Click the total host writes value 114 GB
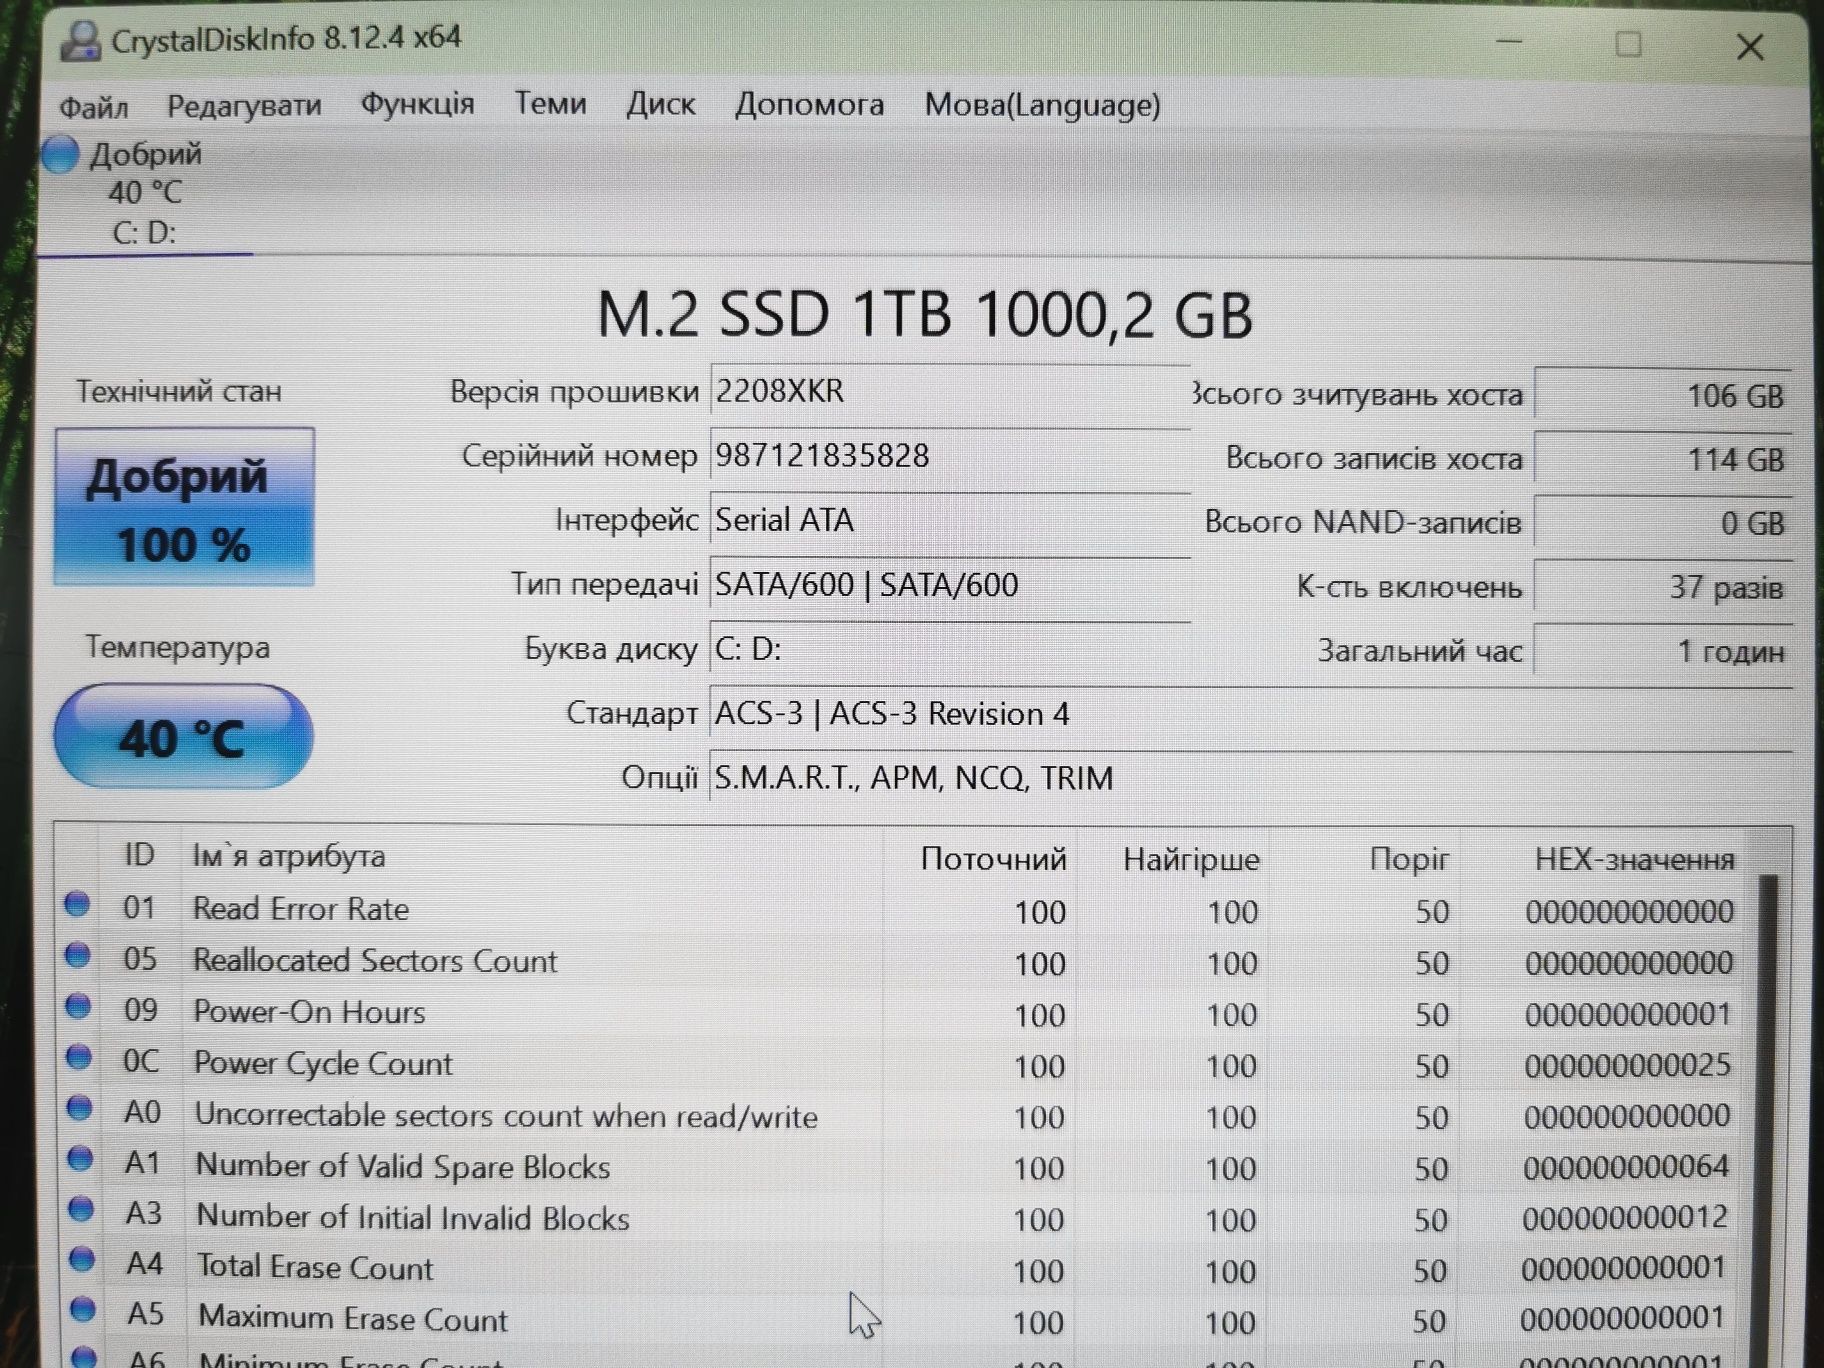The height and width of the screenshot is (1368, 1824). (x=1663, y=459)
